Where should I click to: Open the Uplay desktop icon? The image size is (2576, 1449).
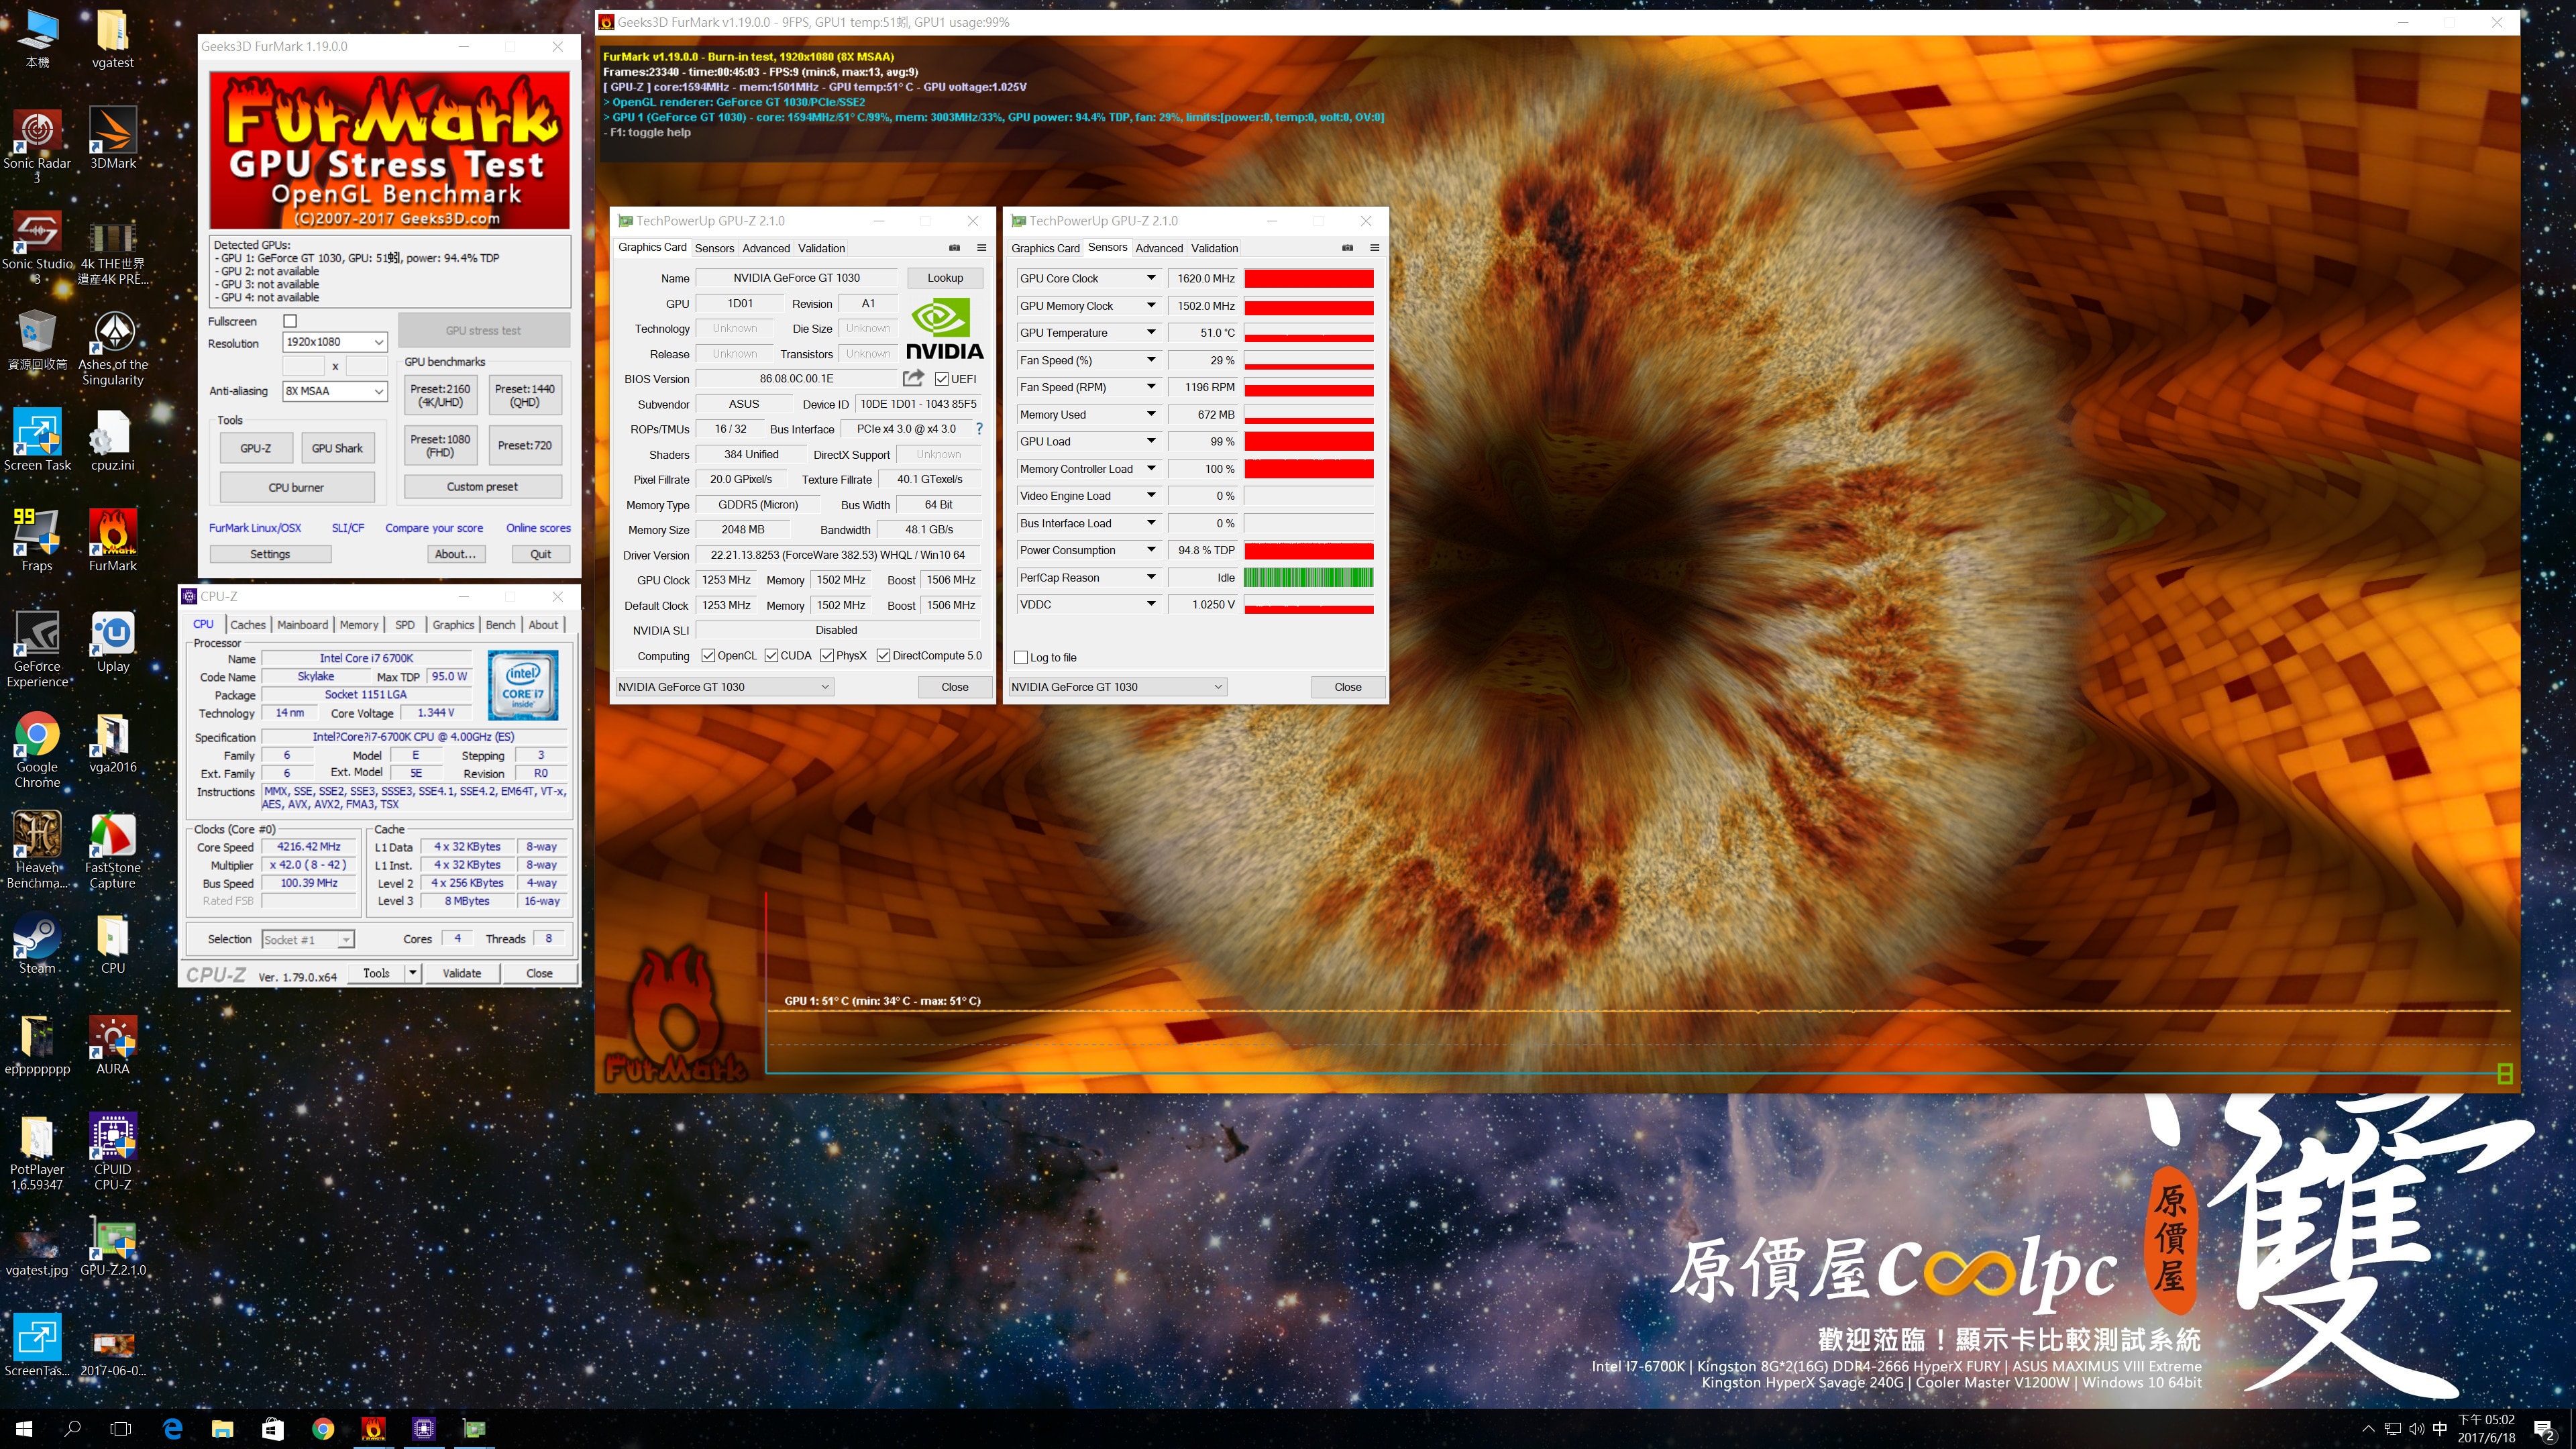pyautogui.click(x=113, y=641)
